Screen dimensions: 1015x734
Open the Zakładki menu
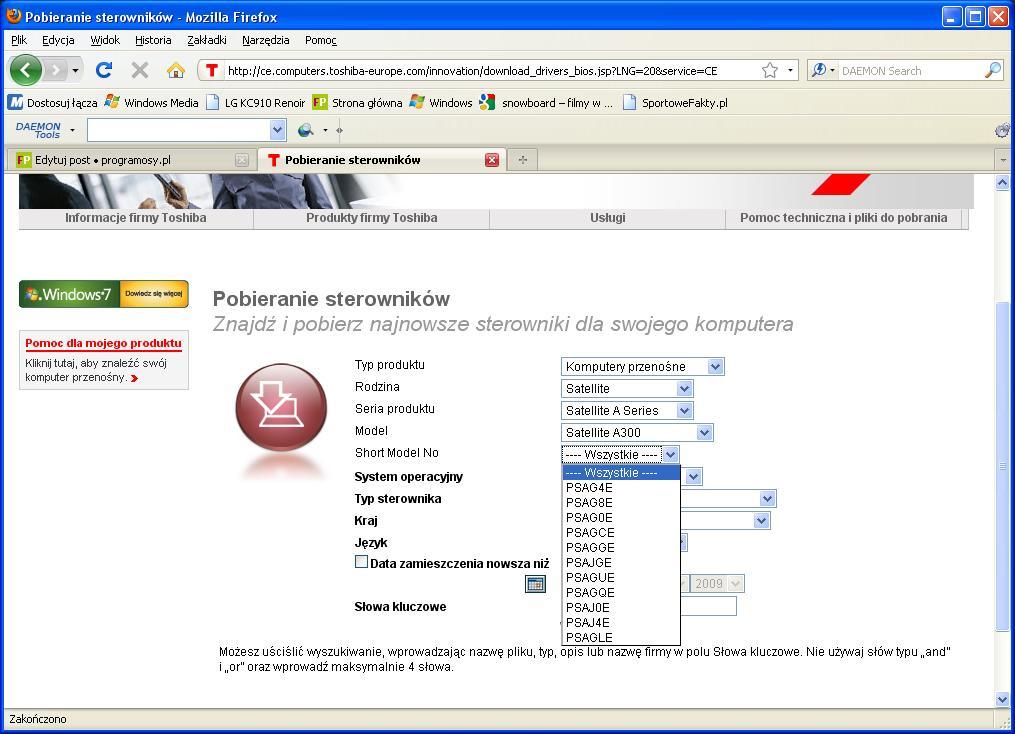pos(206,40)
